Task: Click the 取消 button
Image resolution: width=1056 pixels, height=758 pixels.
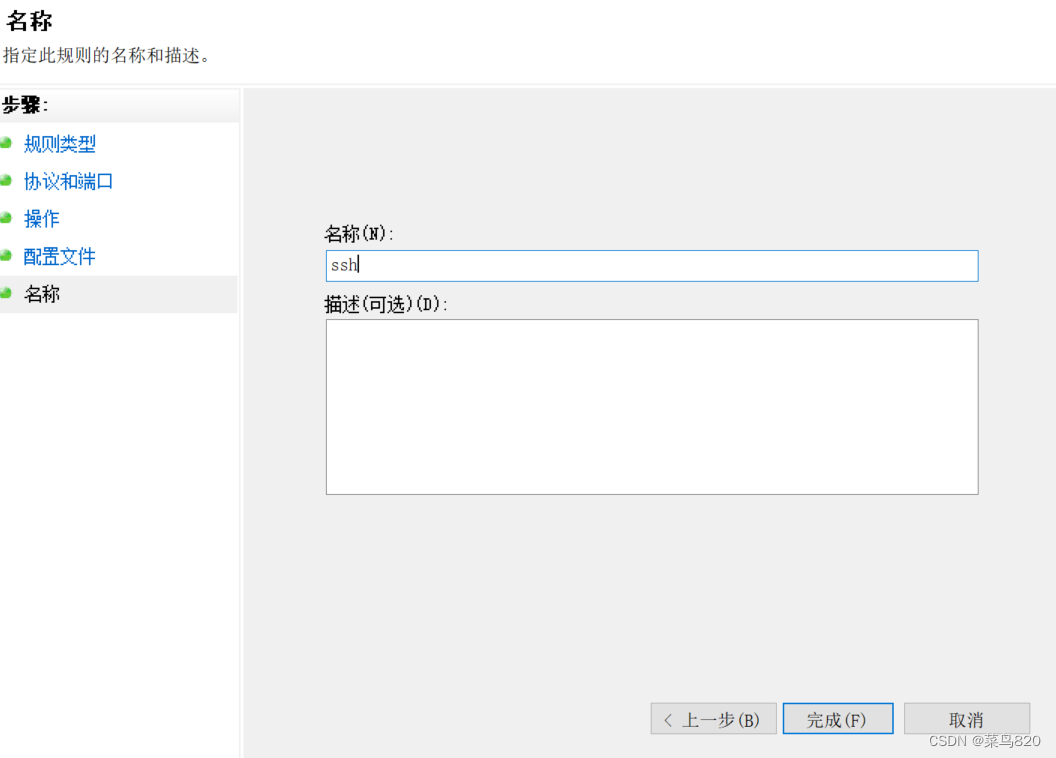Action: click(965, 718)
